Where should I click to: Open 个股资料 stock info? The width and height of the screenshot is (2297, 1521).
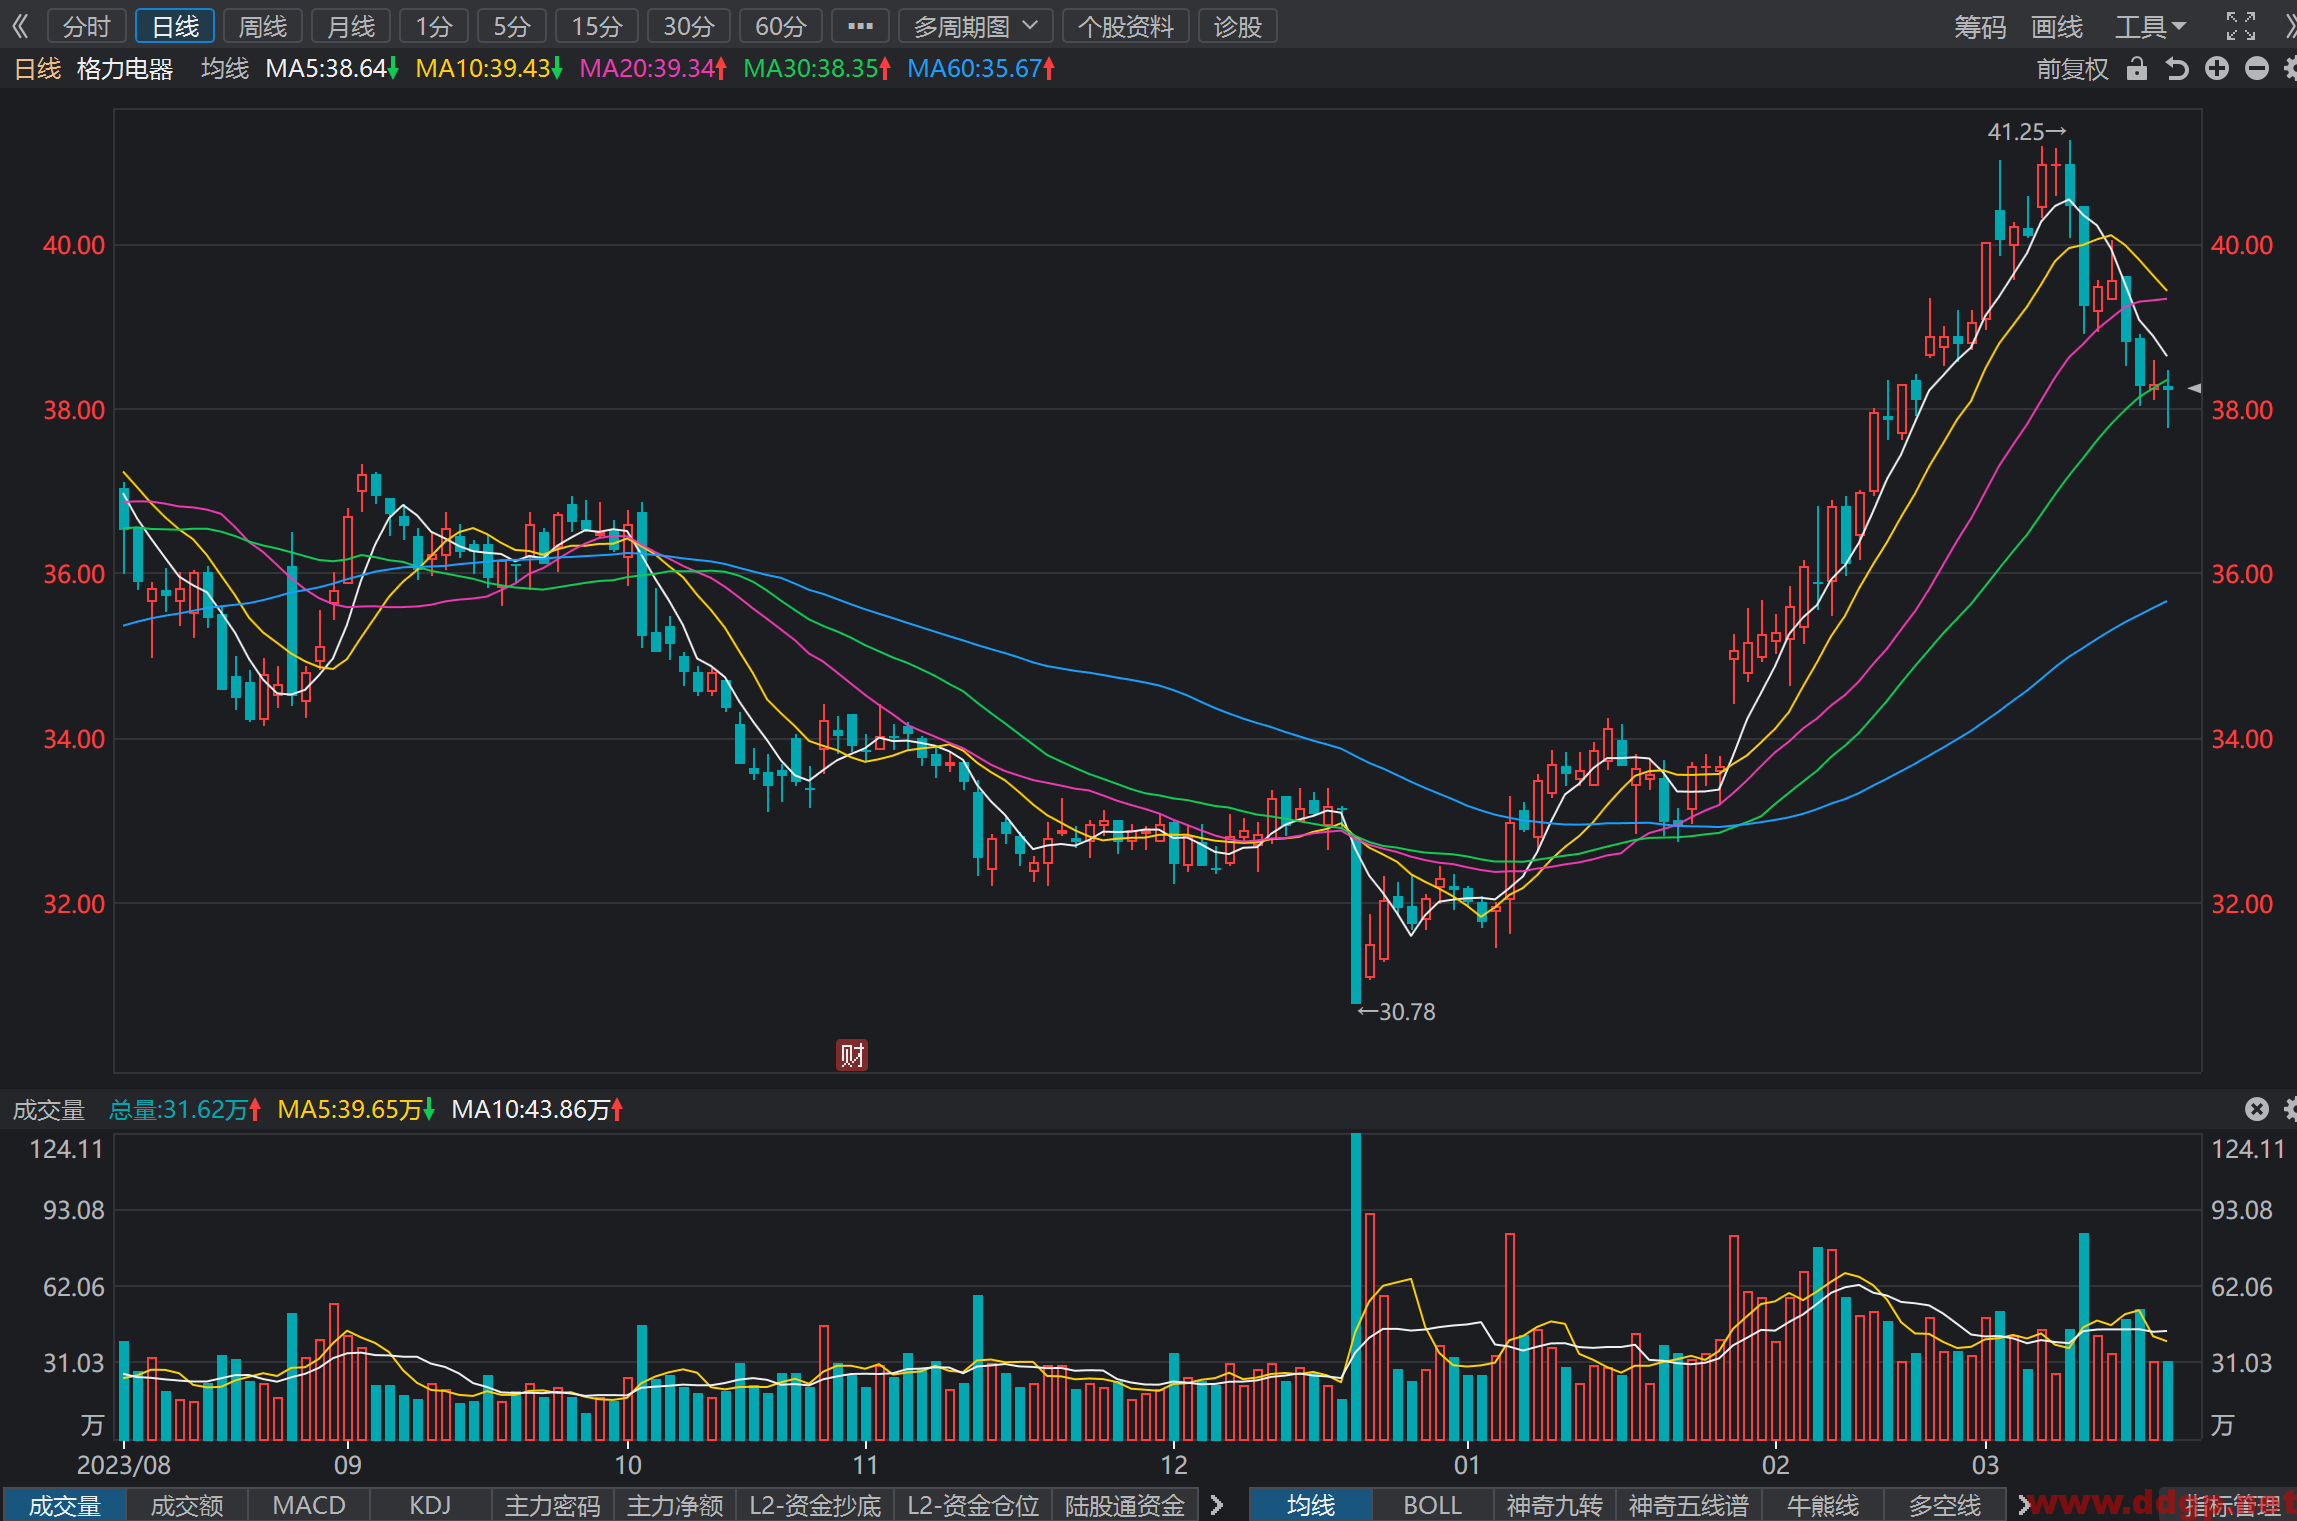pos(1126,26)
